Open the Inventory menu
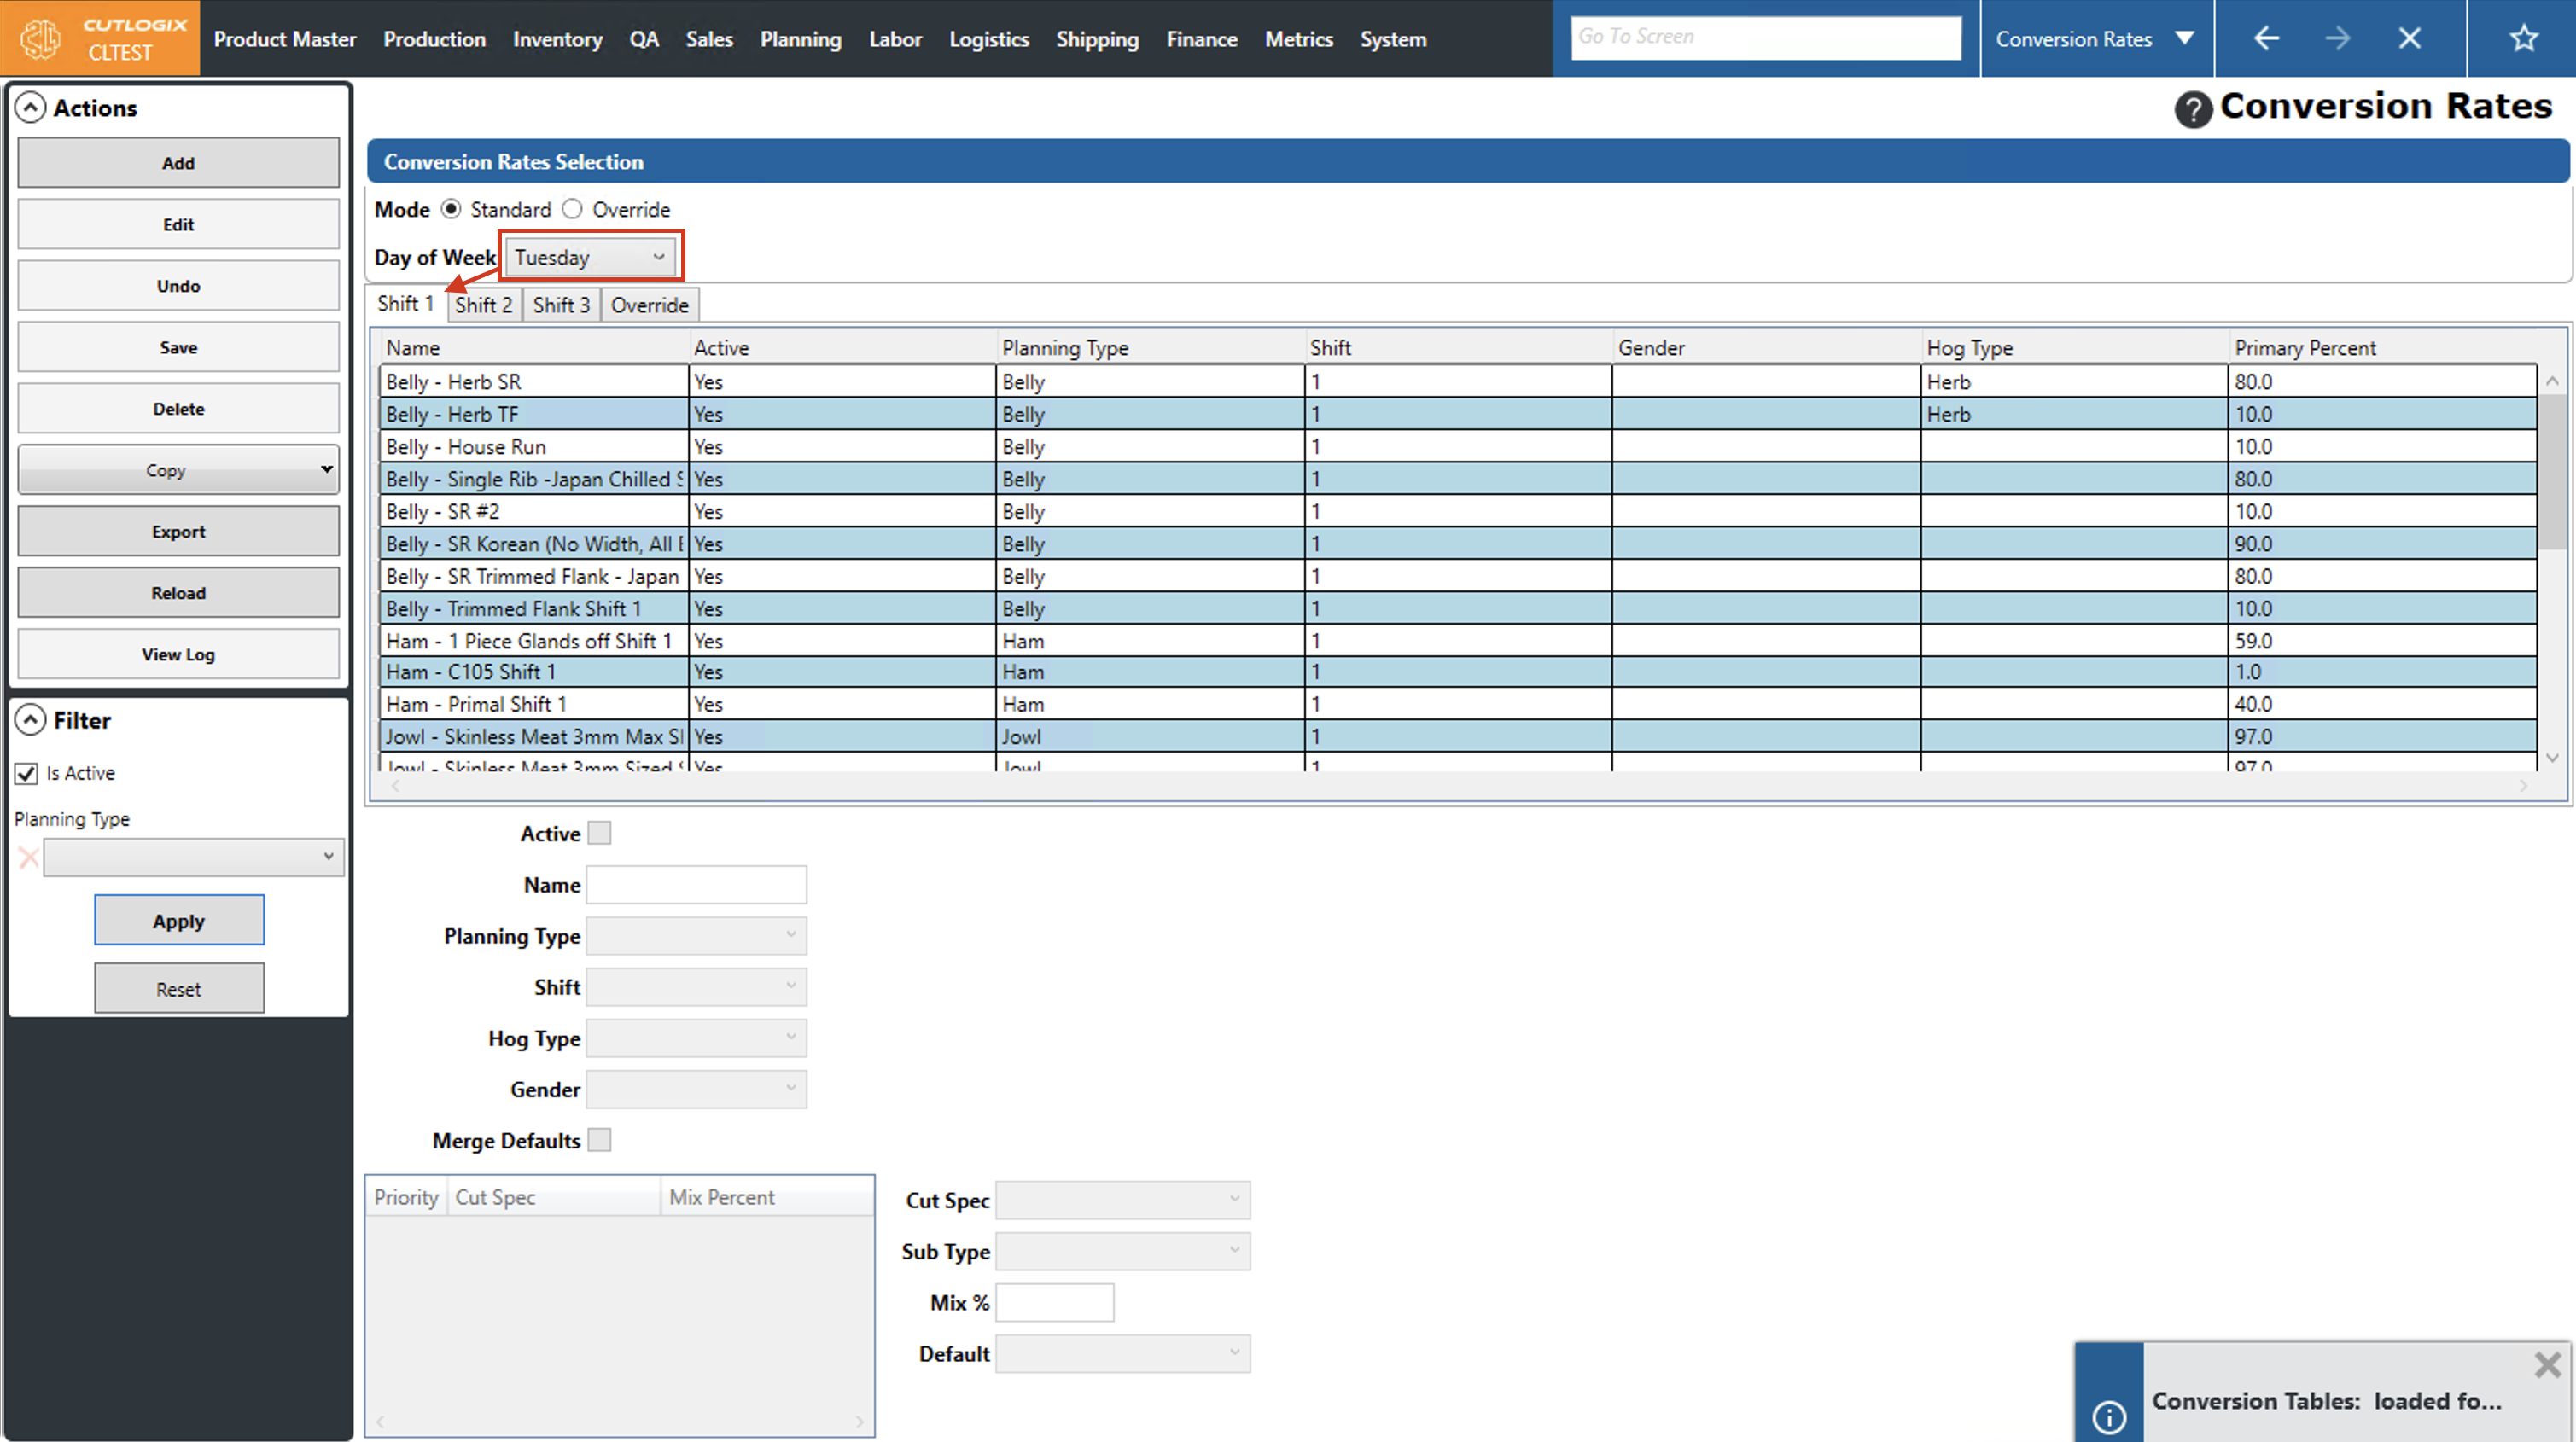This screenshot has width=2576, height=1442. 557,39
